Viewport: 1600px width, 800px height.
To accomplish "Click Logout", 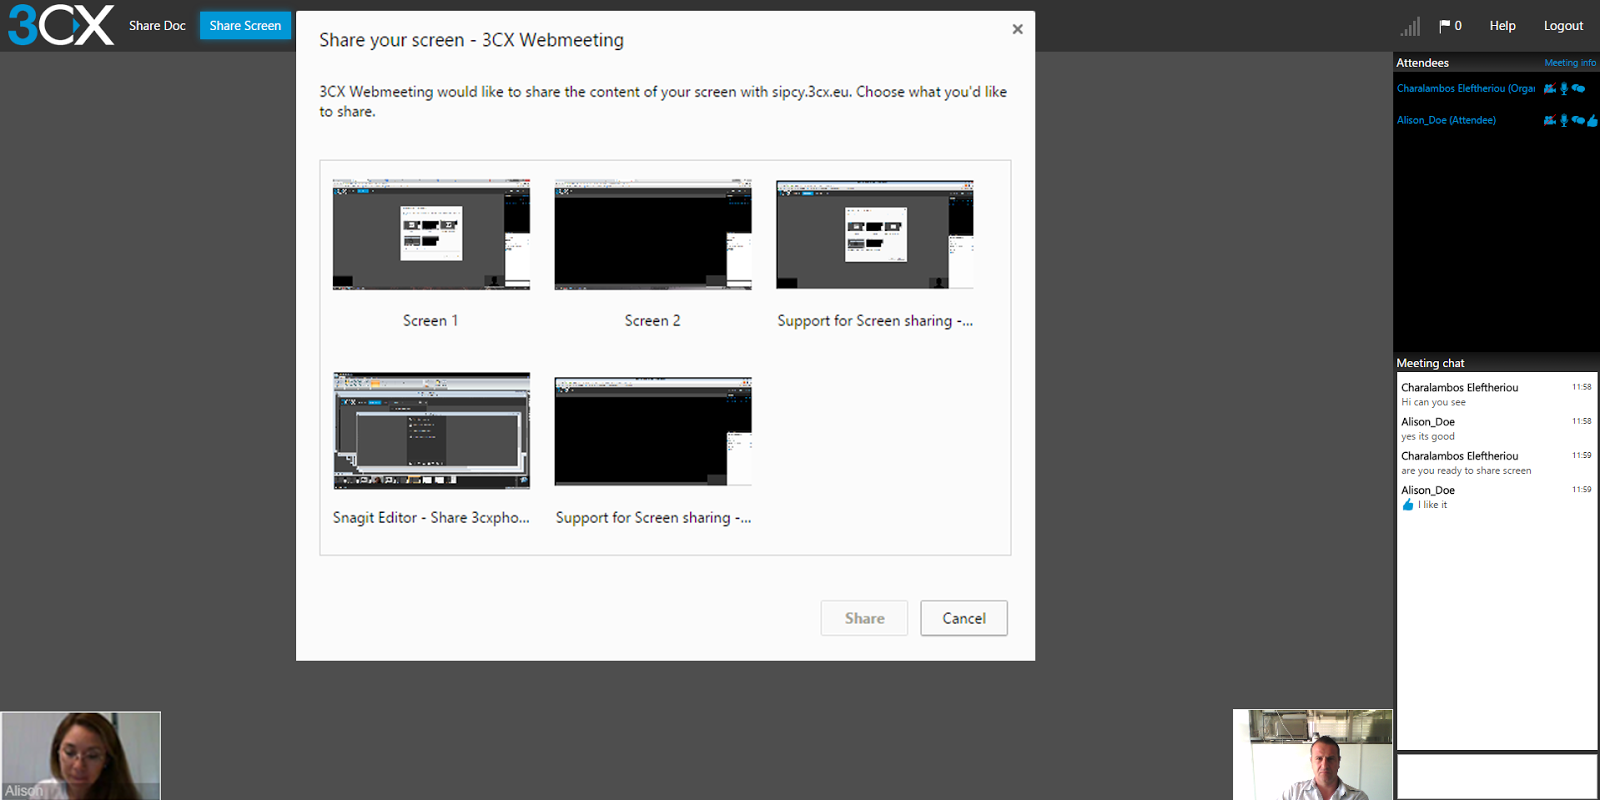I will [x=1563, y=26].
